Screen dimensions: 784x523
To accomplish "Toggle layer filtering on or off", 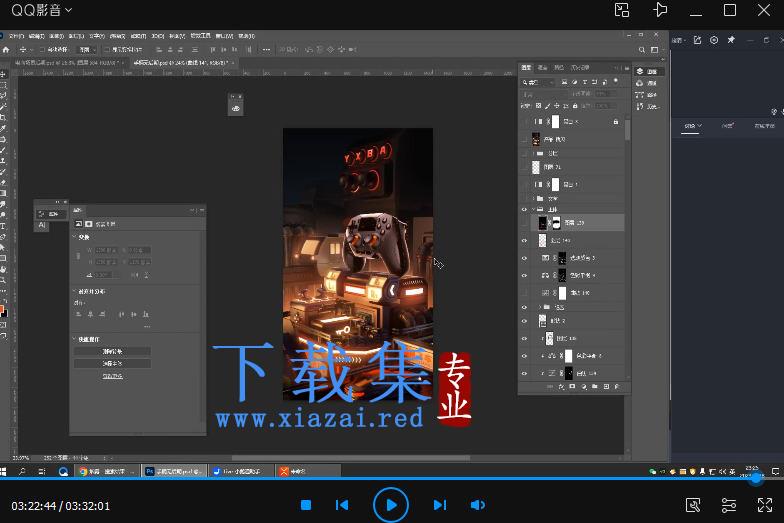I will [x=616, y=81].
